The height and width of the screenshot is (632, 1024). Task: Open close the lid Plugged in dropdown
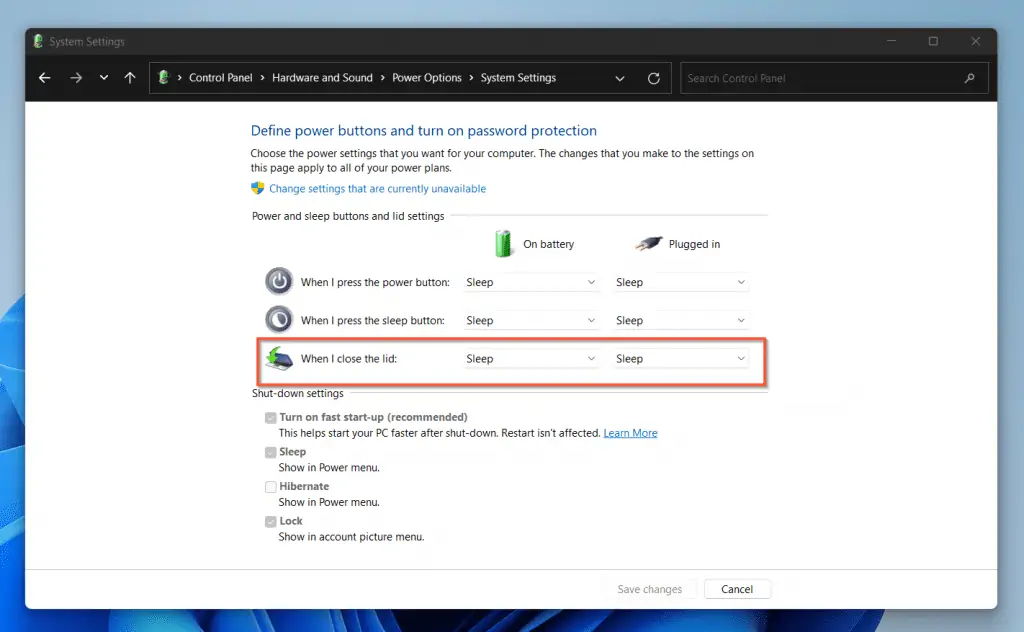681,358
